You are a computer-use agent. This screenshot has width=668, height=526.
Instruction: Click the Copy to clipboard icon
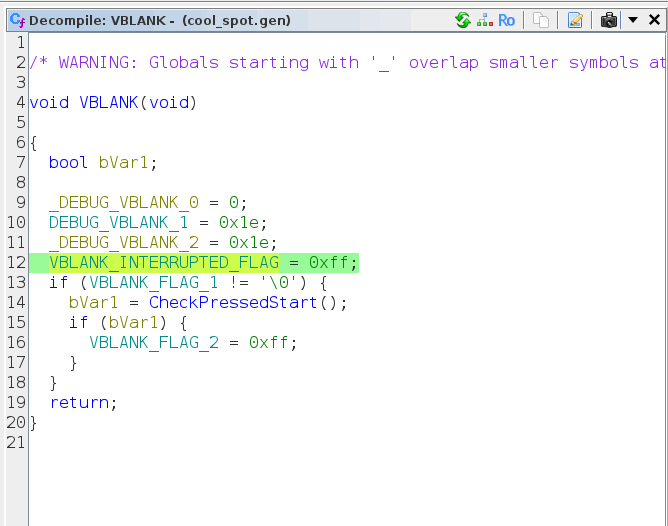tap(540, 20)
